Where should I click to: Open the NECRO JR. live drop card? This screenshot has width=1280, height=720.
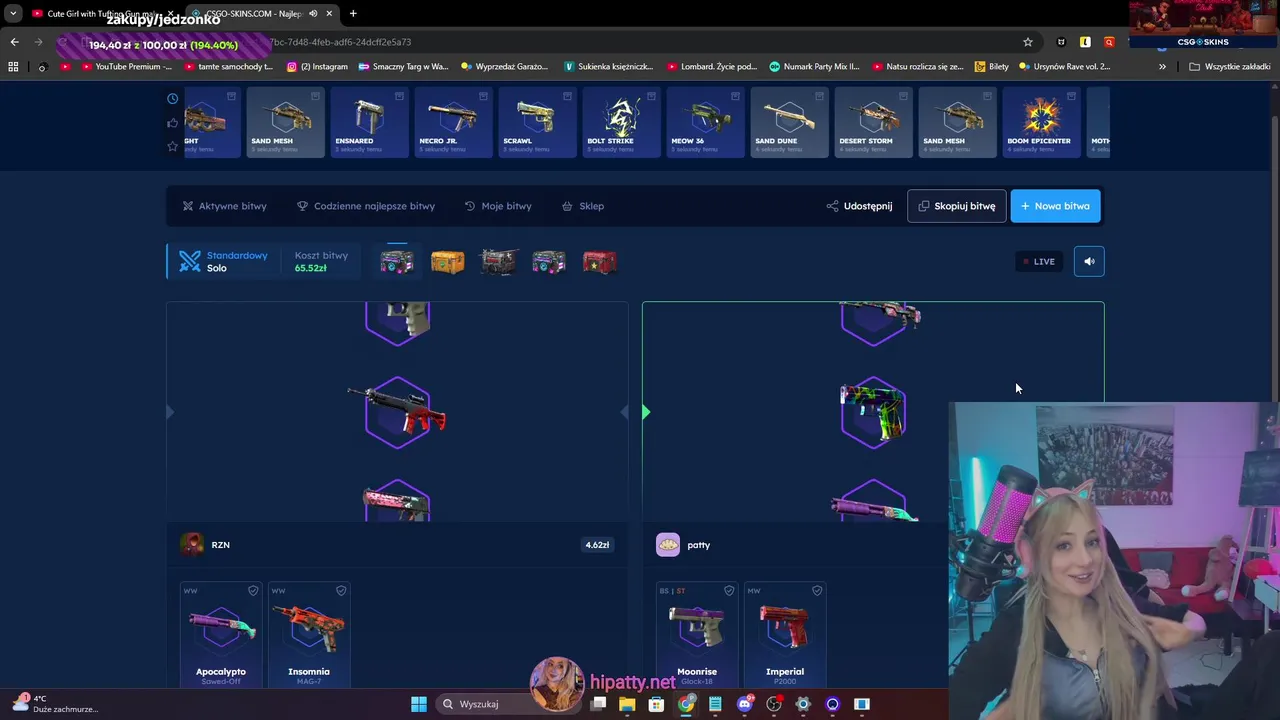453,122
